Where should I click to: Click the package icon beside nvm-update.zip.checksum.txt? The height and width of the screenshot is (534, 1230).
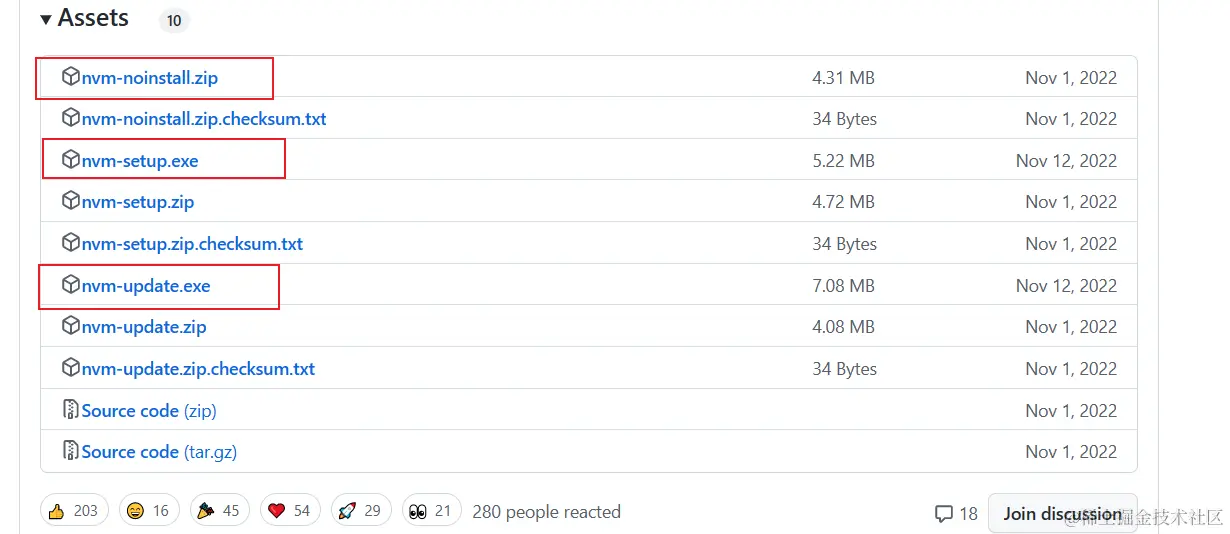pos(70,368)
